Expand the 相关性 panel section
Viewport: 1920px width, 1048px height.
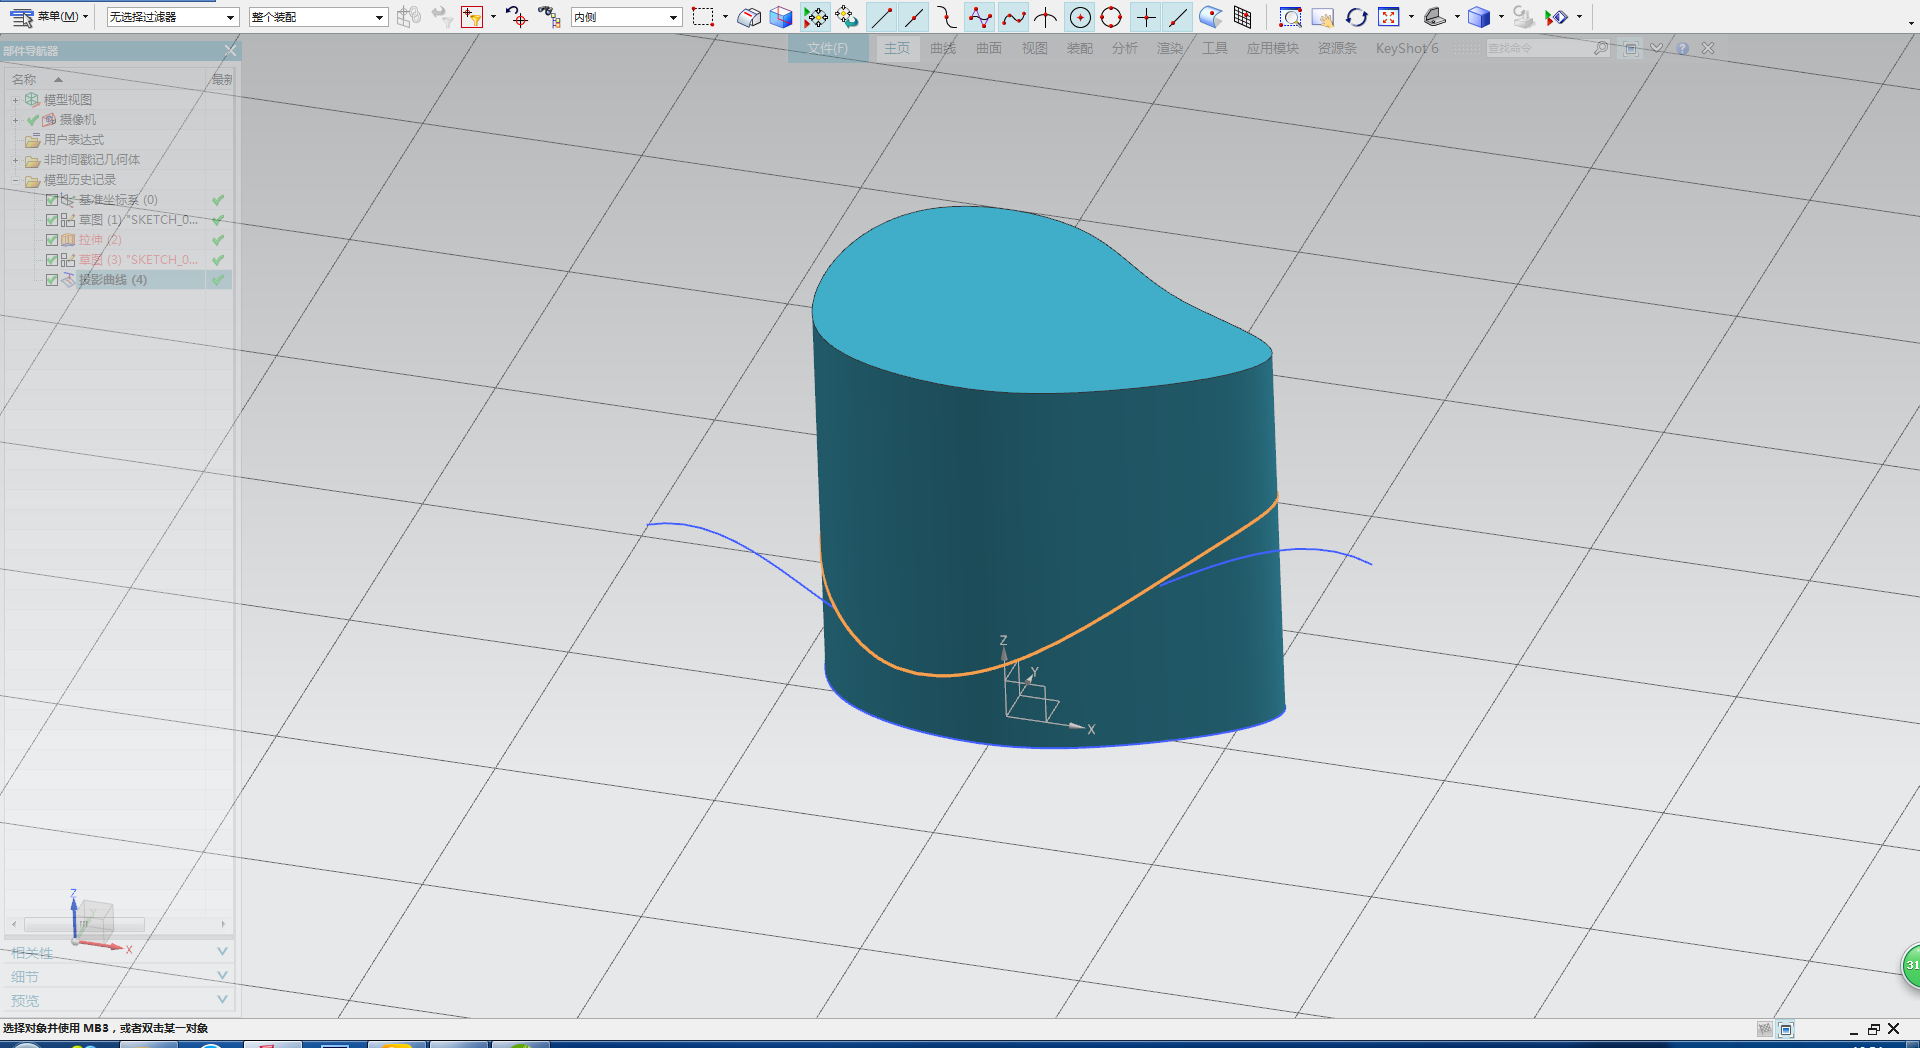[120, 952]
